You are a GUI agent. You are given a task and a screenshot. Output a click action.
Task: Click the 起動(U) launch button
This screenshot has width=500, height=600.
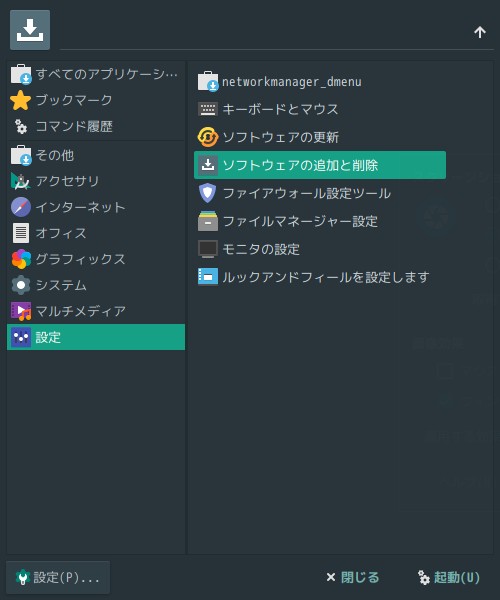(x=448, y=577)
